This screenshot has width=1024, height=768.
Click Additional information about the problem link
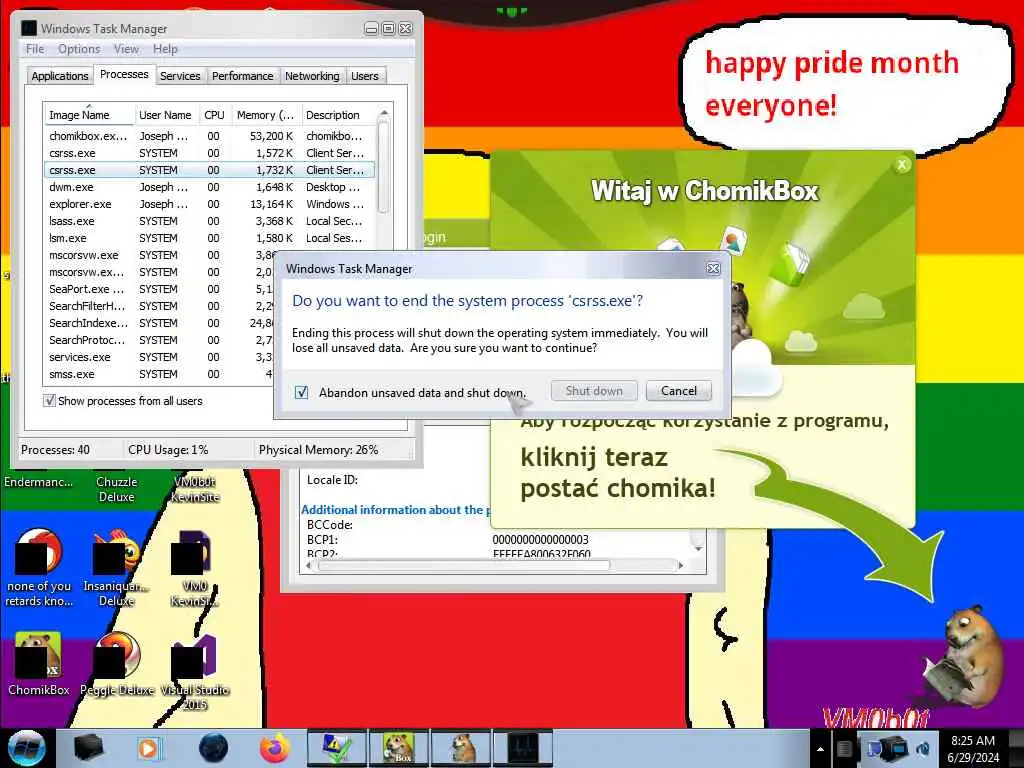point(394,509)
